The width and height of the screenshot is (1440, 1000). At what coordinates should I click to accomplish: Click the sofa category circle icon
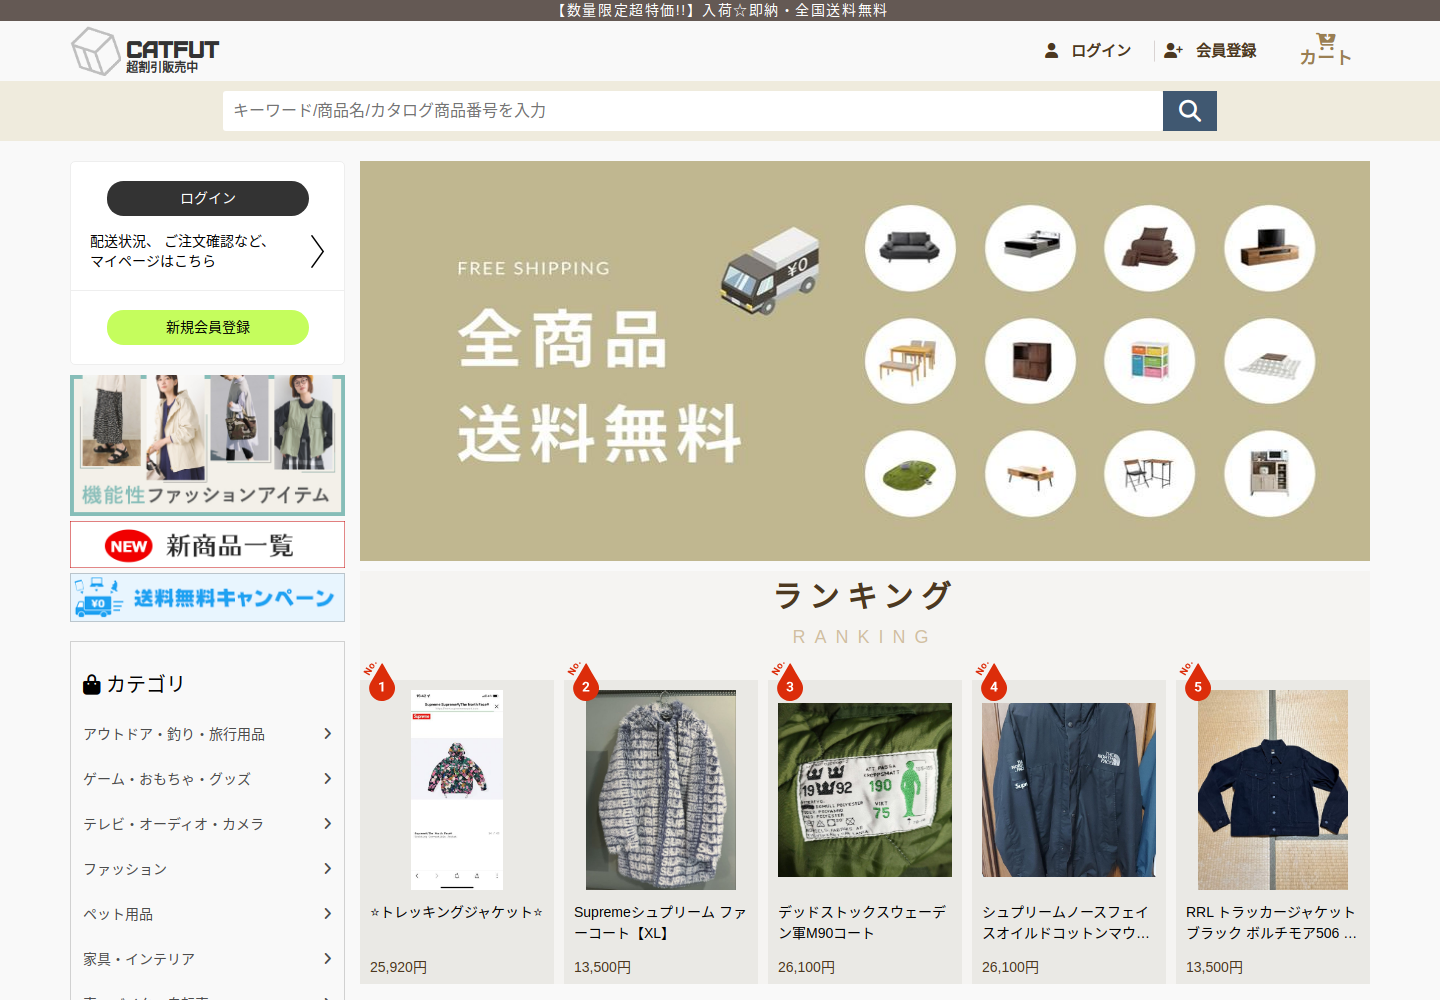[x=910, y=248]
